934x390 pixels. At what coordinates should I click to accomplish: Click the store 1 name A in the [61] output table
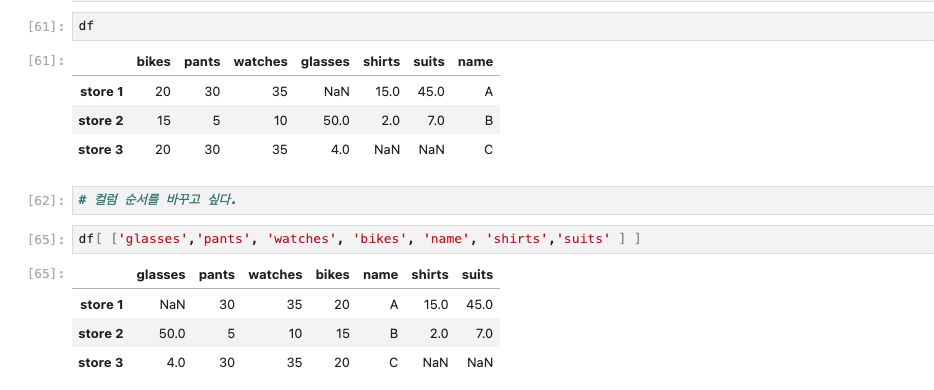(x=489, y=92)
